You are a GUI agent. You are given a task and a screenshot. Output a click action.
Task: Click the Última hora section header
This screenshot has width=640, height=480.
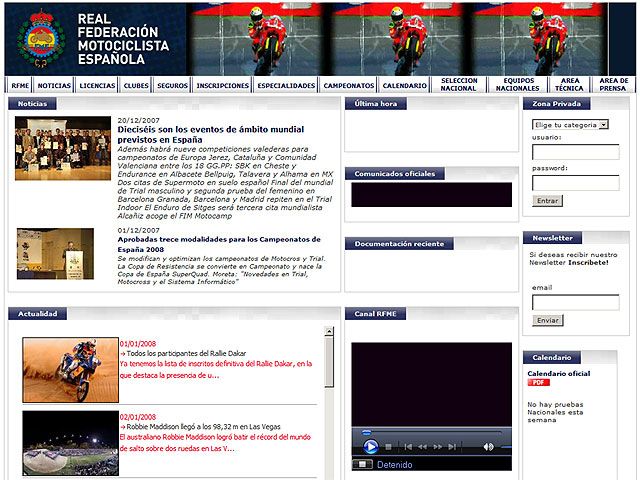click(x=376, y=104)
